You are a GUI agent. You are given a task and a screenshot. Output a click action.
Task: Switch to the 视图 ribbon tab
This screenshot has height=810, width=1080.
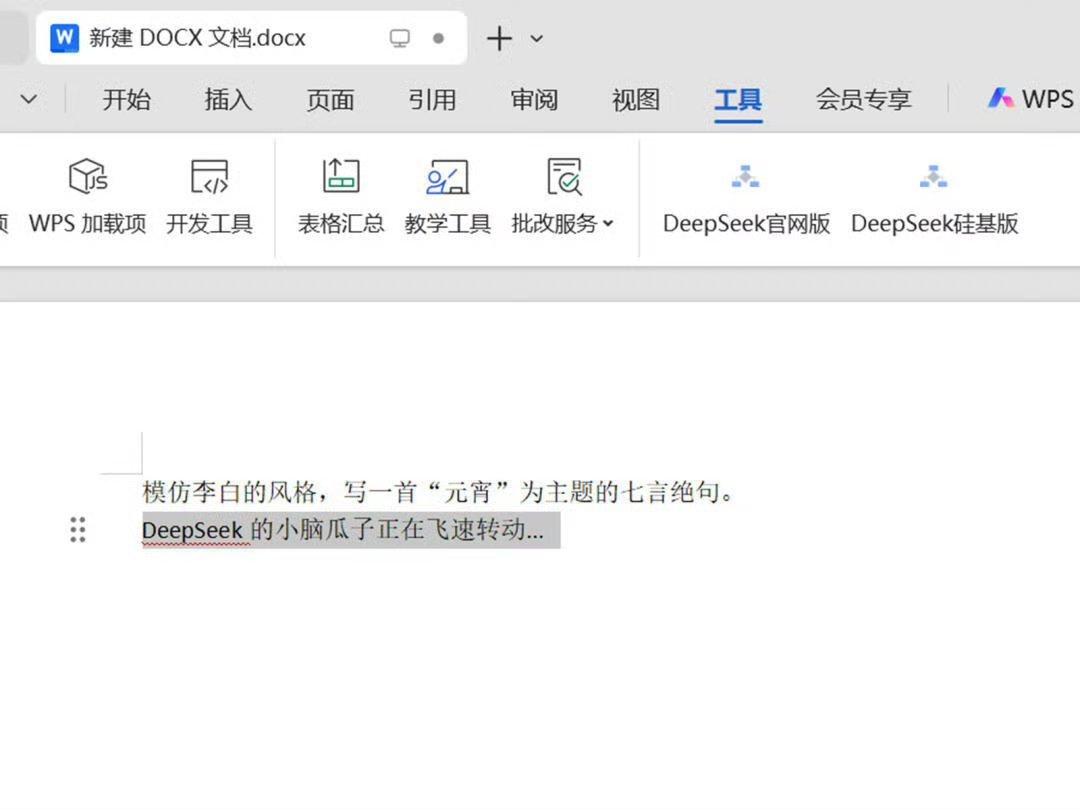[x=636, y=100]
